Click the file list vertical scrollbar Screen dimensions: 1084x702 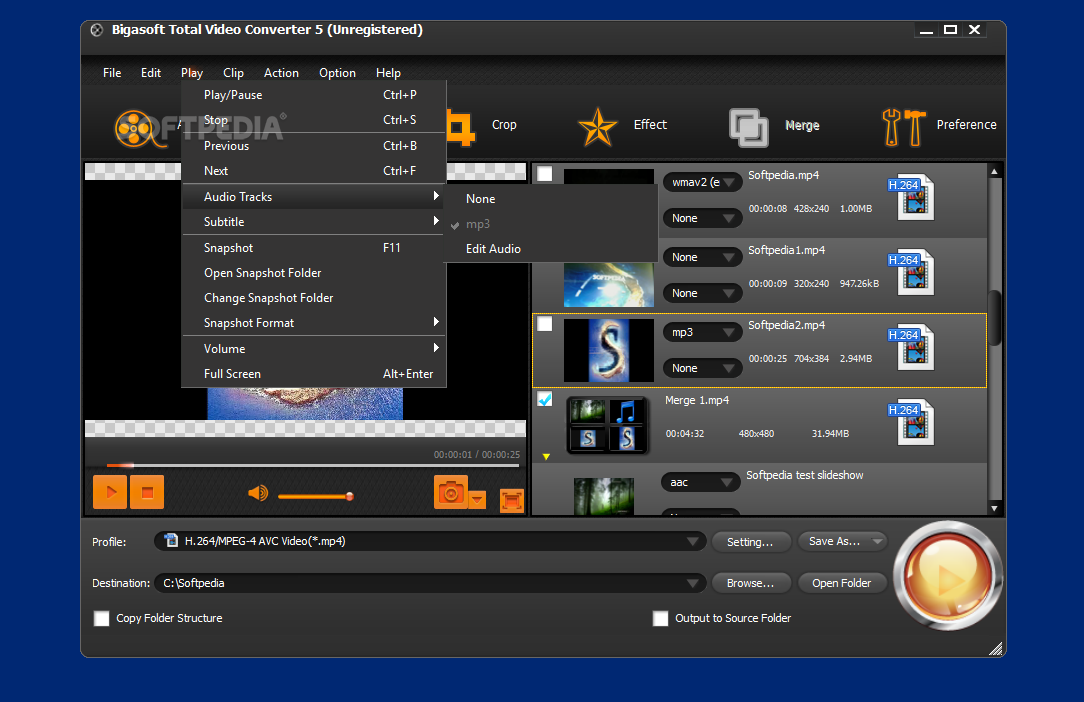pyautogui.click(x=995, y=318)
